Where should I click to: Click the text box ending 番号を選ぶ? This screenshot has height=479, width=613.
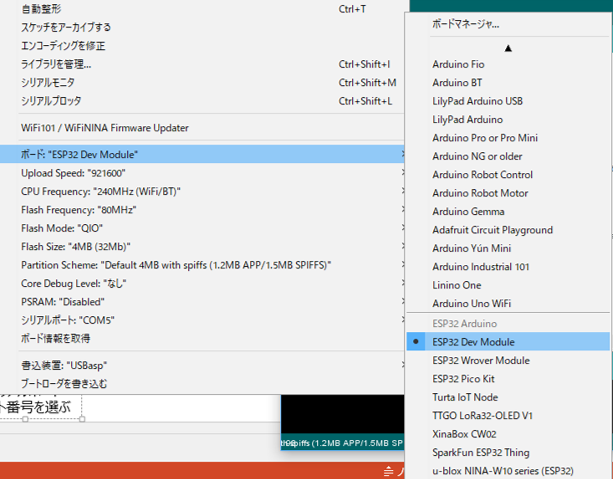[41, 407]
